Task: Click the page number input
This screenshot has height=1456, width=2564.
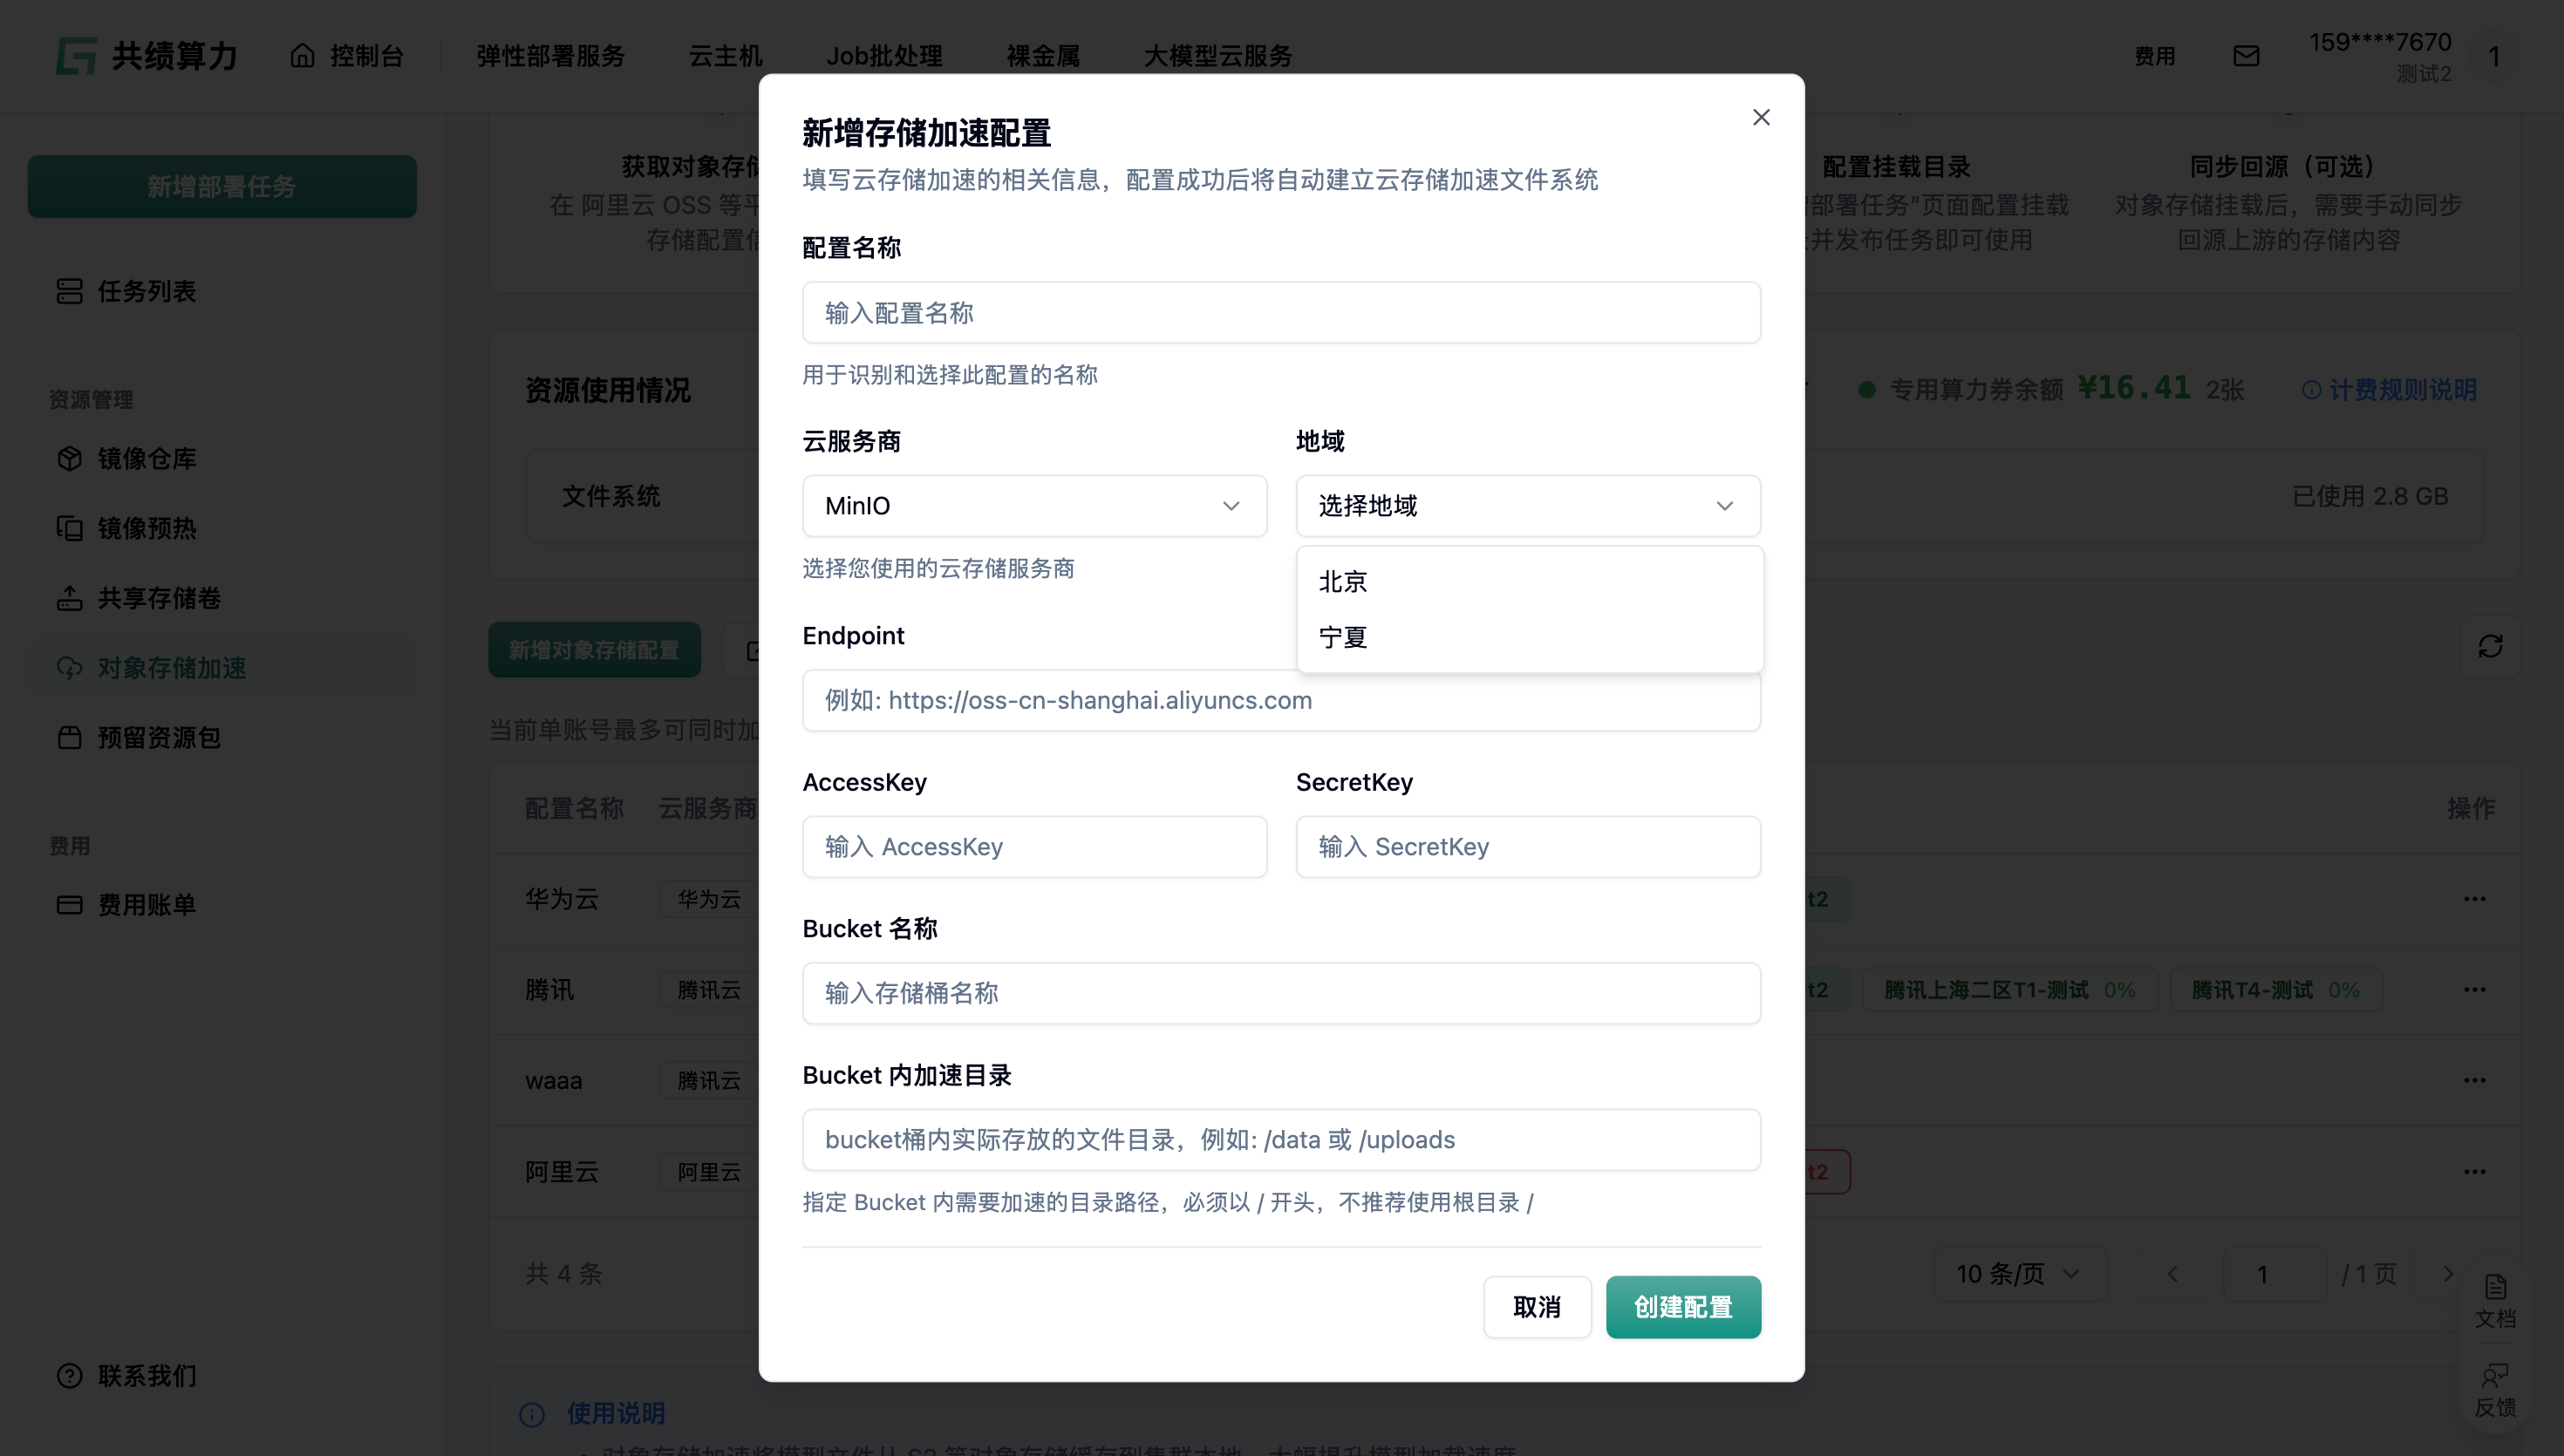Action: point(2275,1274)
